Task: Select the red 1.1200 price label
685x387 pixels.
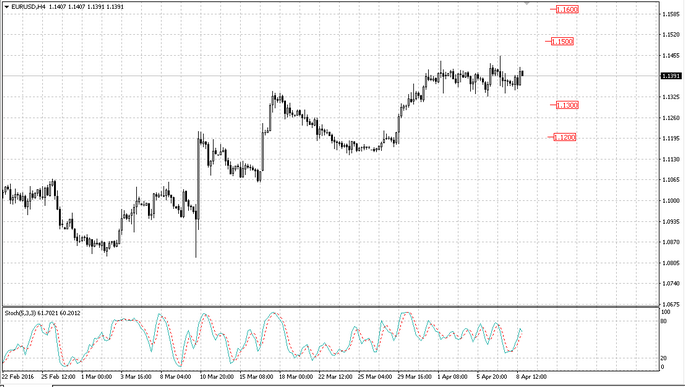Action: tap(564, 138)
